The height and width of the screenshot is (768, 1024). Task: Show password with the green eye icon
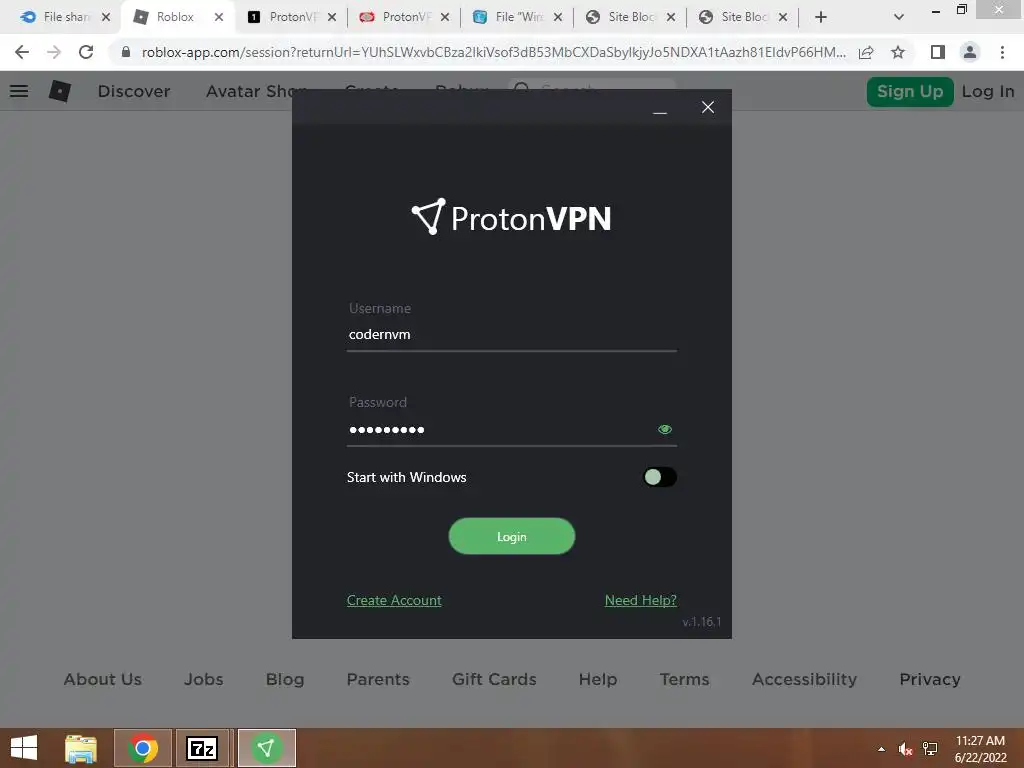(665, 429)
